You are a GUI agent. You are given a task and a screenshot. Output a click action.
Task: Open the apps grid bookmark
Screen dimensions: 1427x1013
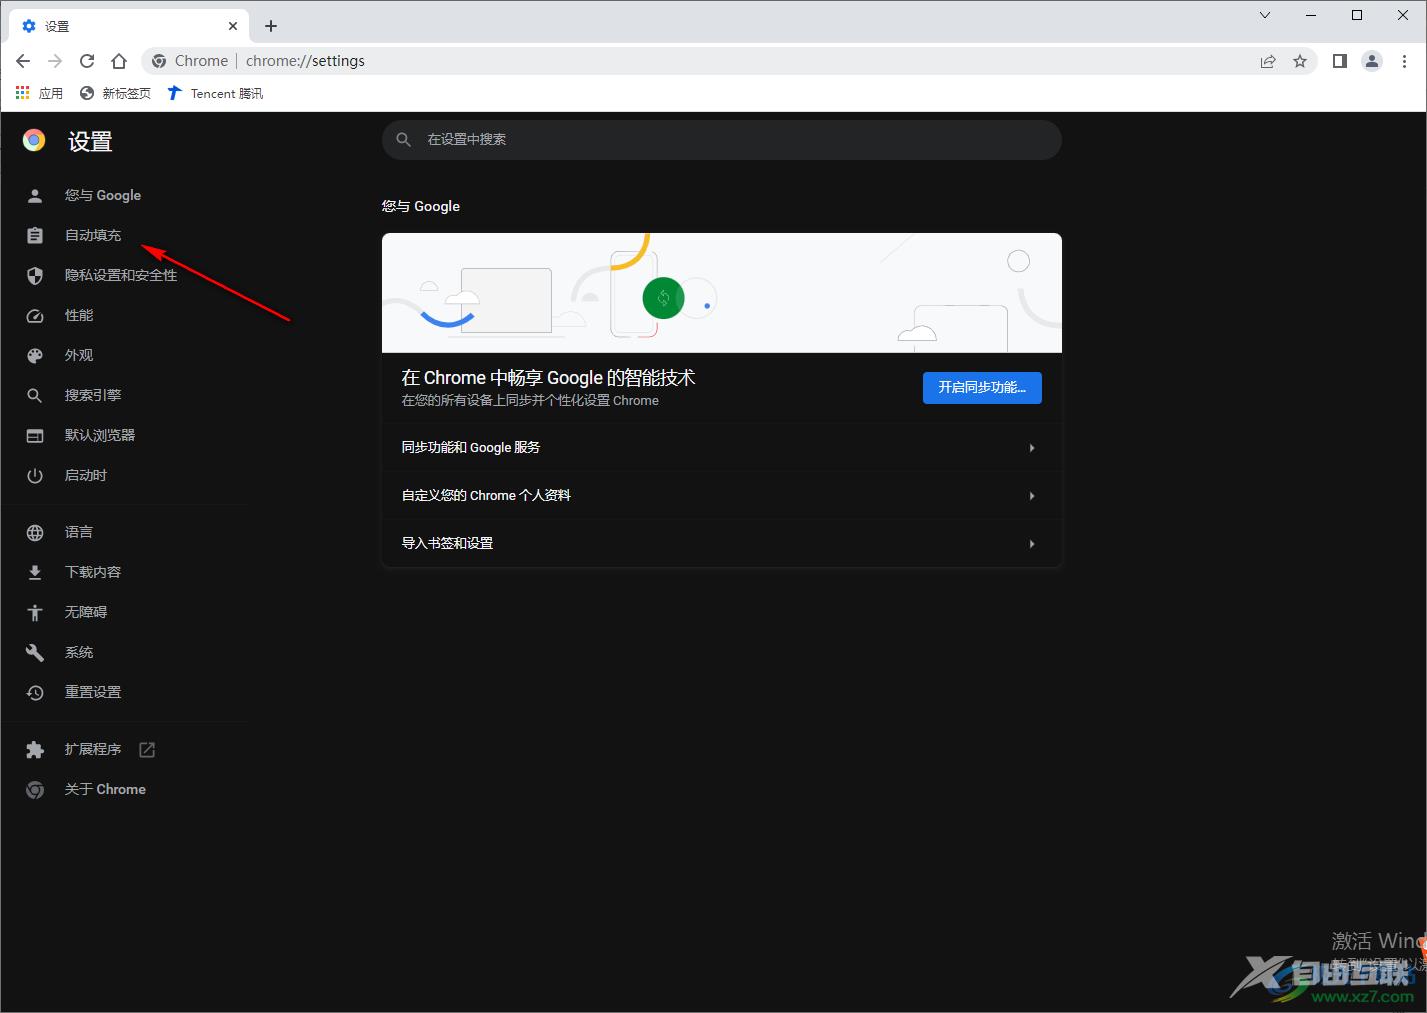click(39, 93)
